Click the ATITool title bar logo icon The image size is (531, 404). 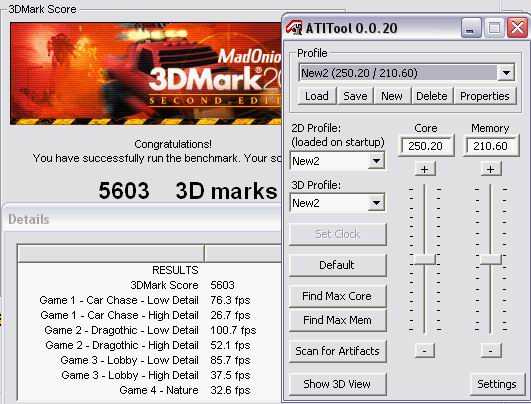[x=294, y=28]
